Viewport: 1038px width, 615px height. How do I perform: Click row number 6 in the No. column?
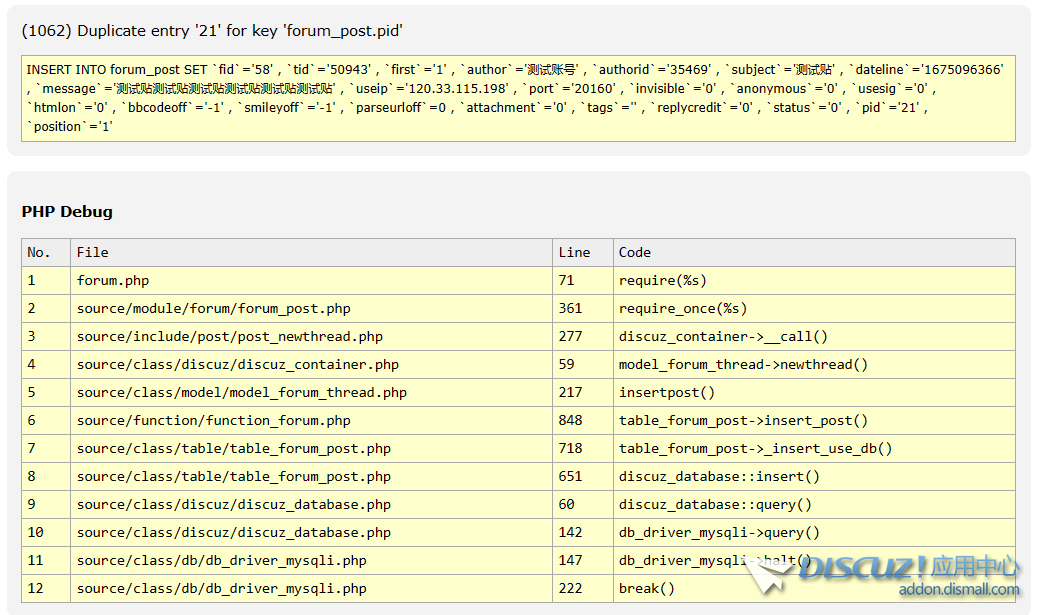pyautogui.click(x=31, y=420)
